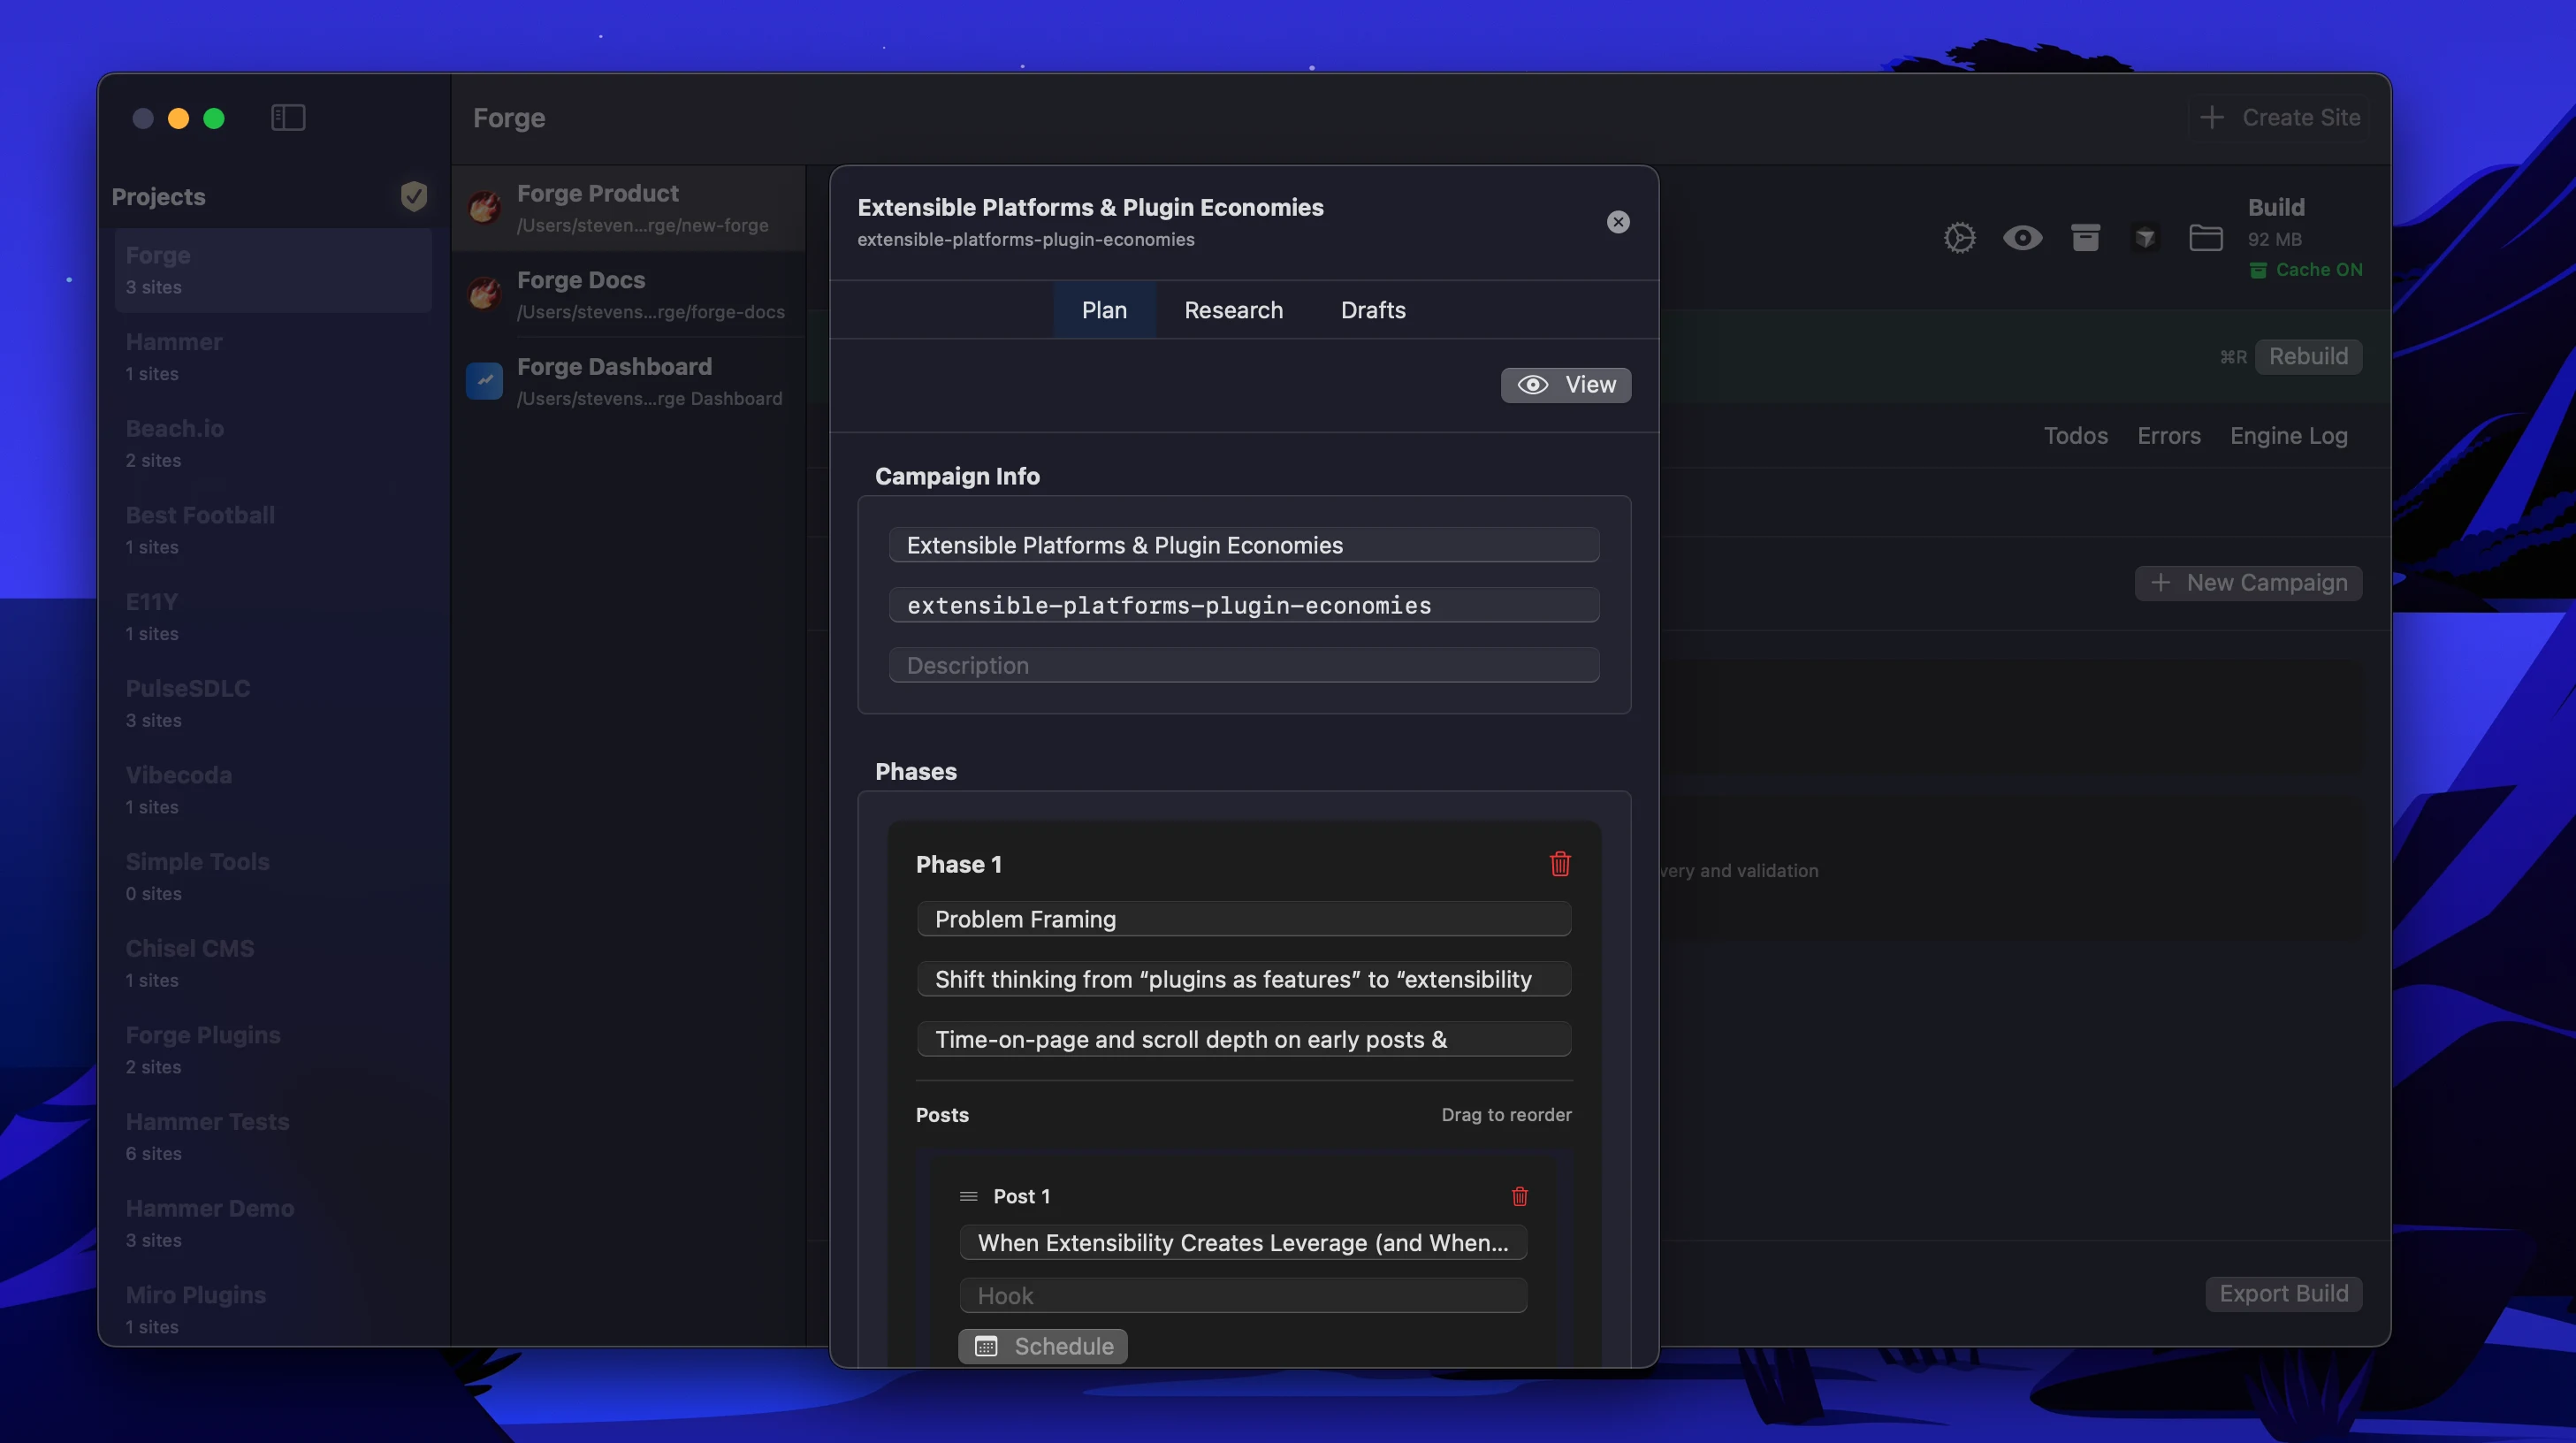This screenshot has height=1443, width=2576.
Task: Toggle the sidebar panel icon
Action: click(288, 118)
